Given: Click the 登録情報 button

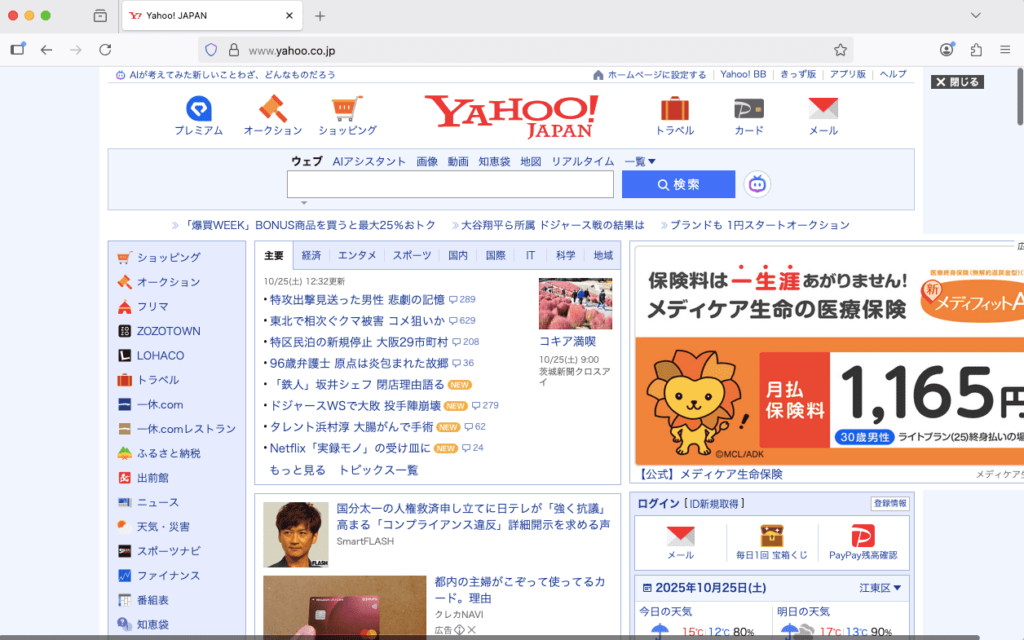Looking at the screenshot, I should pyautogui.click(x=890, y=504).
